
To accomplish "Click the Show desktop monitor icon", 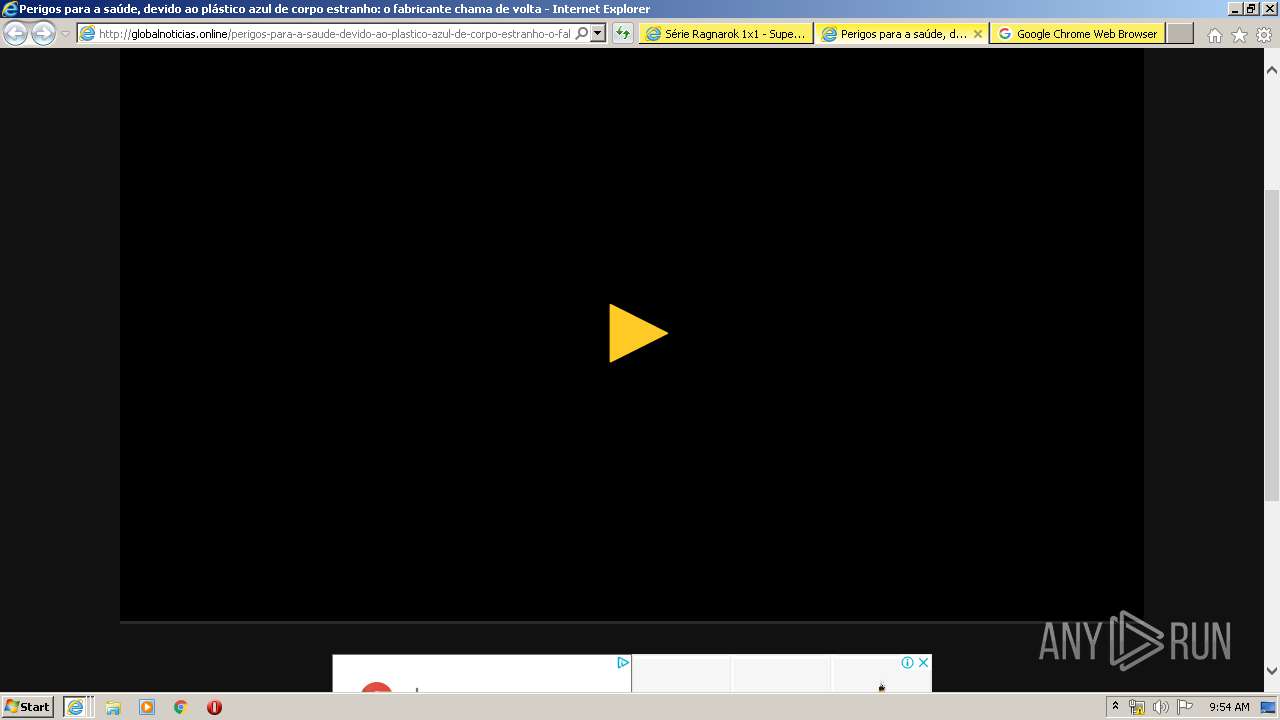I will [1268, 707].
